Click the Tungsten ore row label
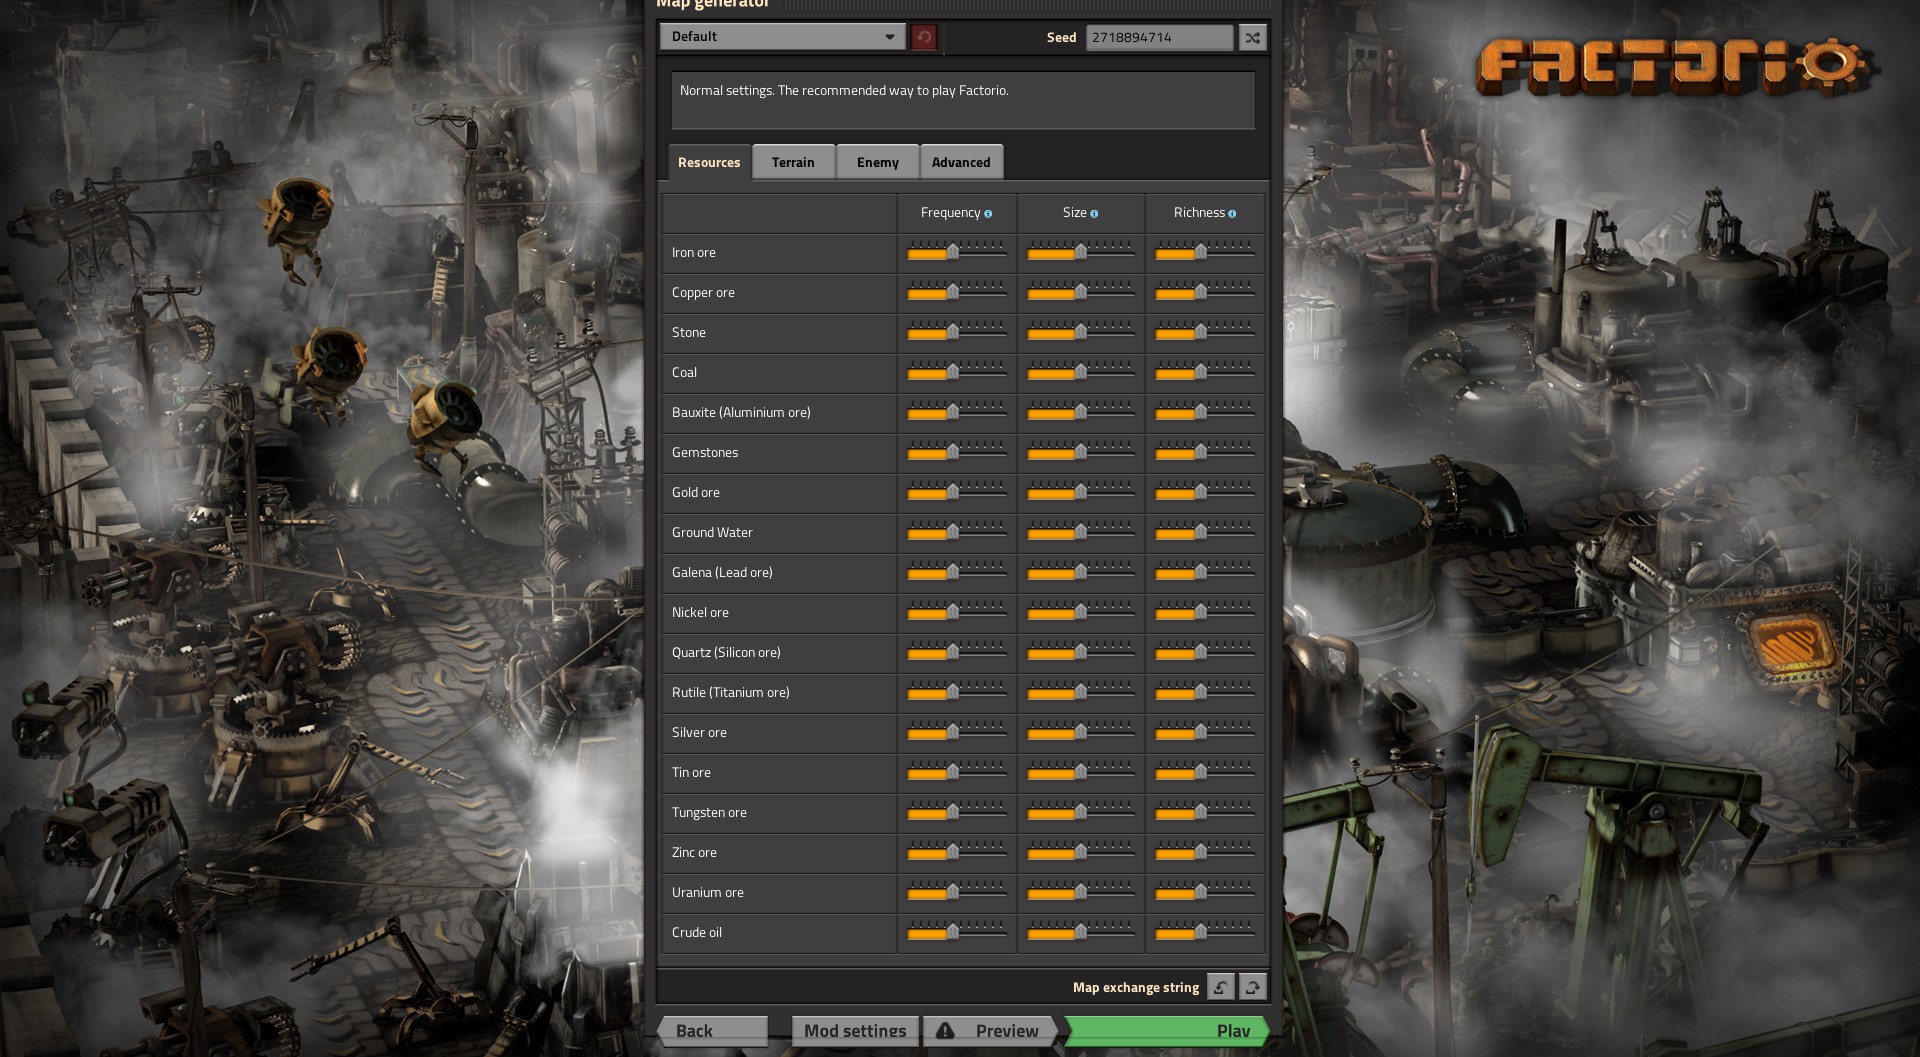 (x=709, y=813)
